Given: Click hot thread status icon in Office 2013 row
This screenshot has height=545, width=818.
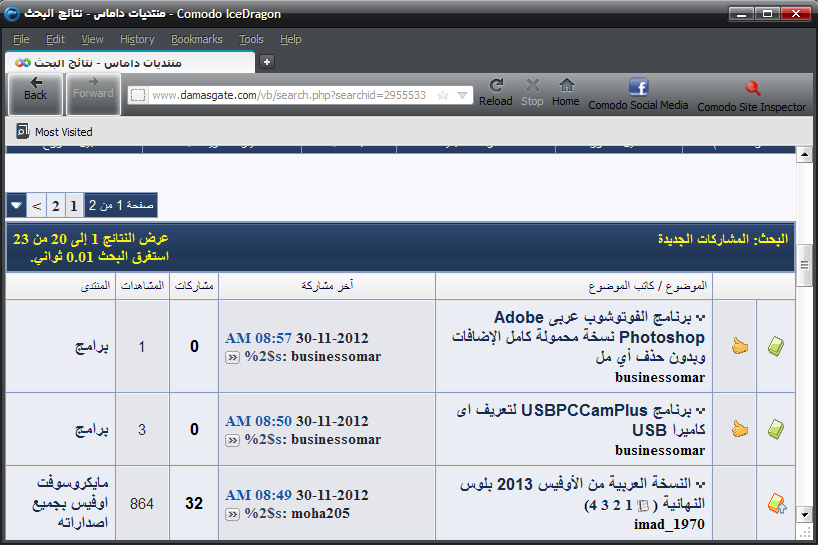Looking at the screenshot, I should click(x=777, y=504).
